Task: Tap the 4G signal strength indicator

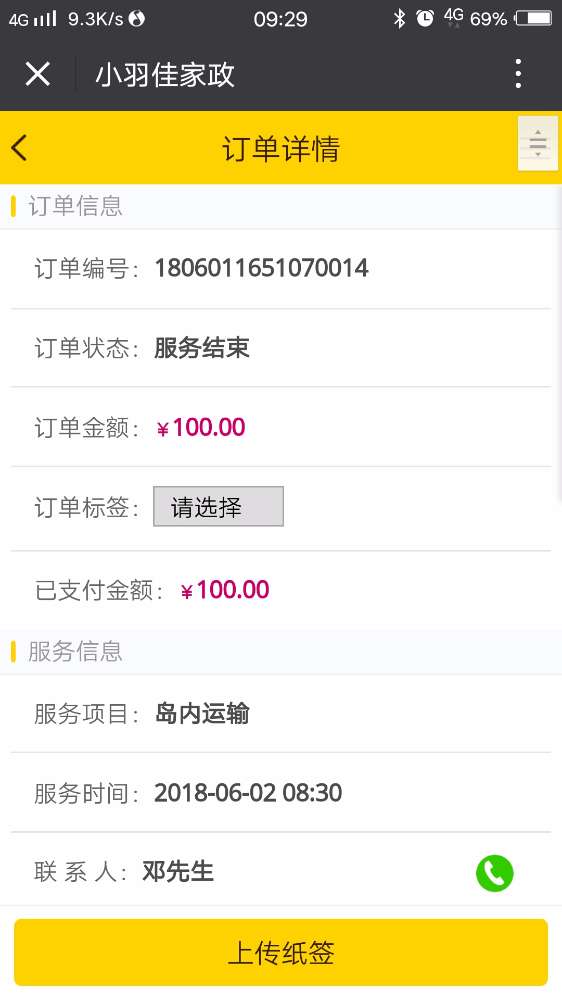Action: click(33, 18)
